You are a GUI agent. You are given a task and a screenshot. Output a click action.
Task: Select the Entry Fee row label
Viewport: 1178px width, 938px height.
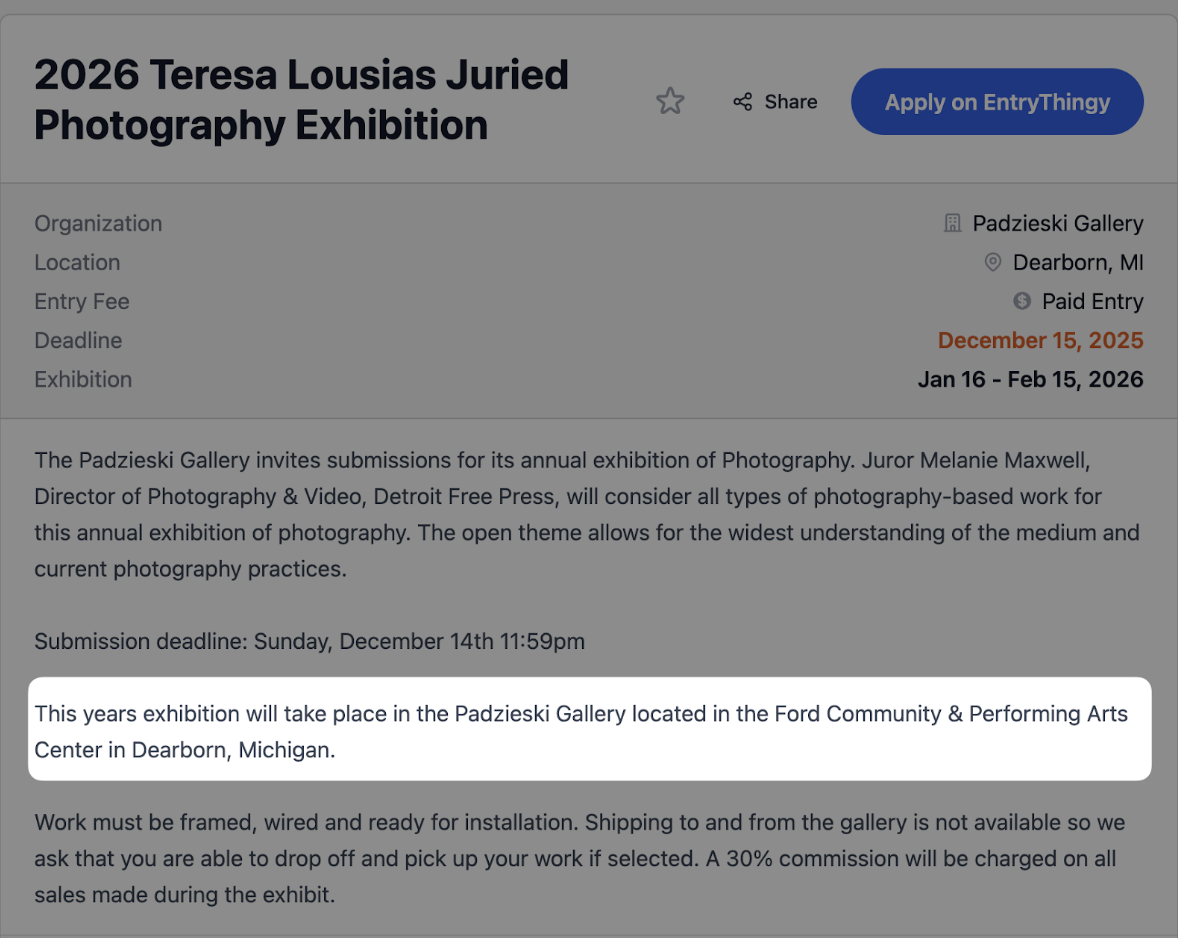click(82, 301)
